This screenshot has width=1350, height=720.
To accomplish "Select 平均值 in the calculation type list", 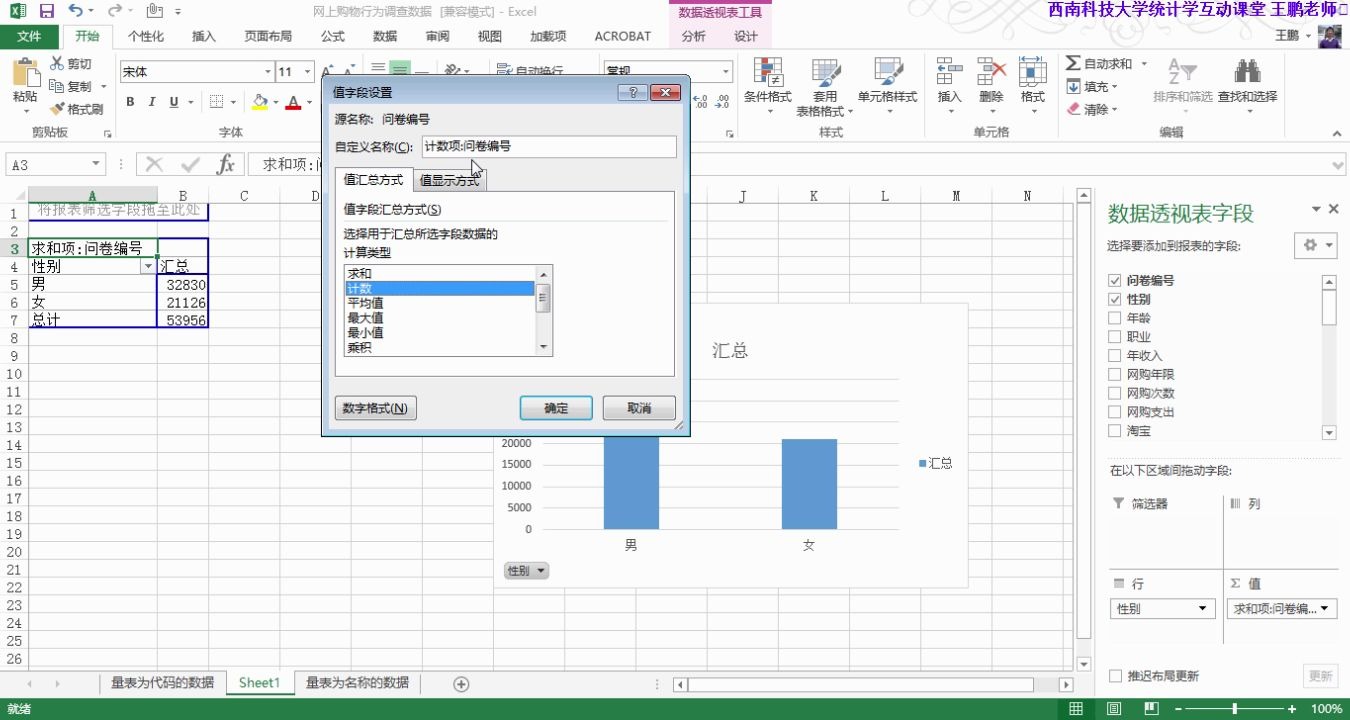I will [x=364, y=303].
